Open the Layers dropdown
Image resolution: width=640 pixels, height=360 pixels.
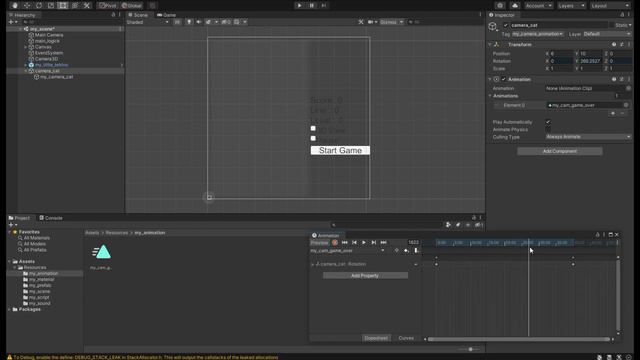pos(571,6)
